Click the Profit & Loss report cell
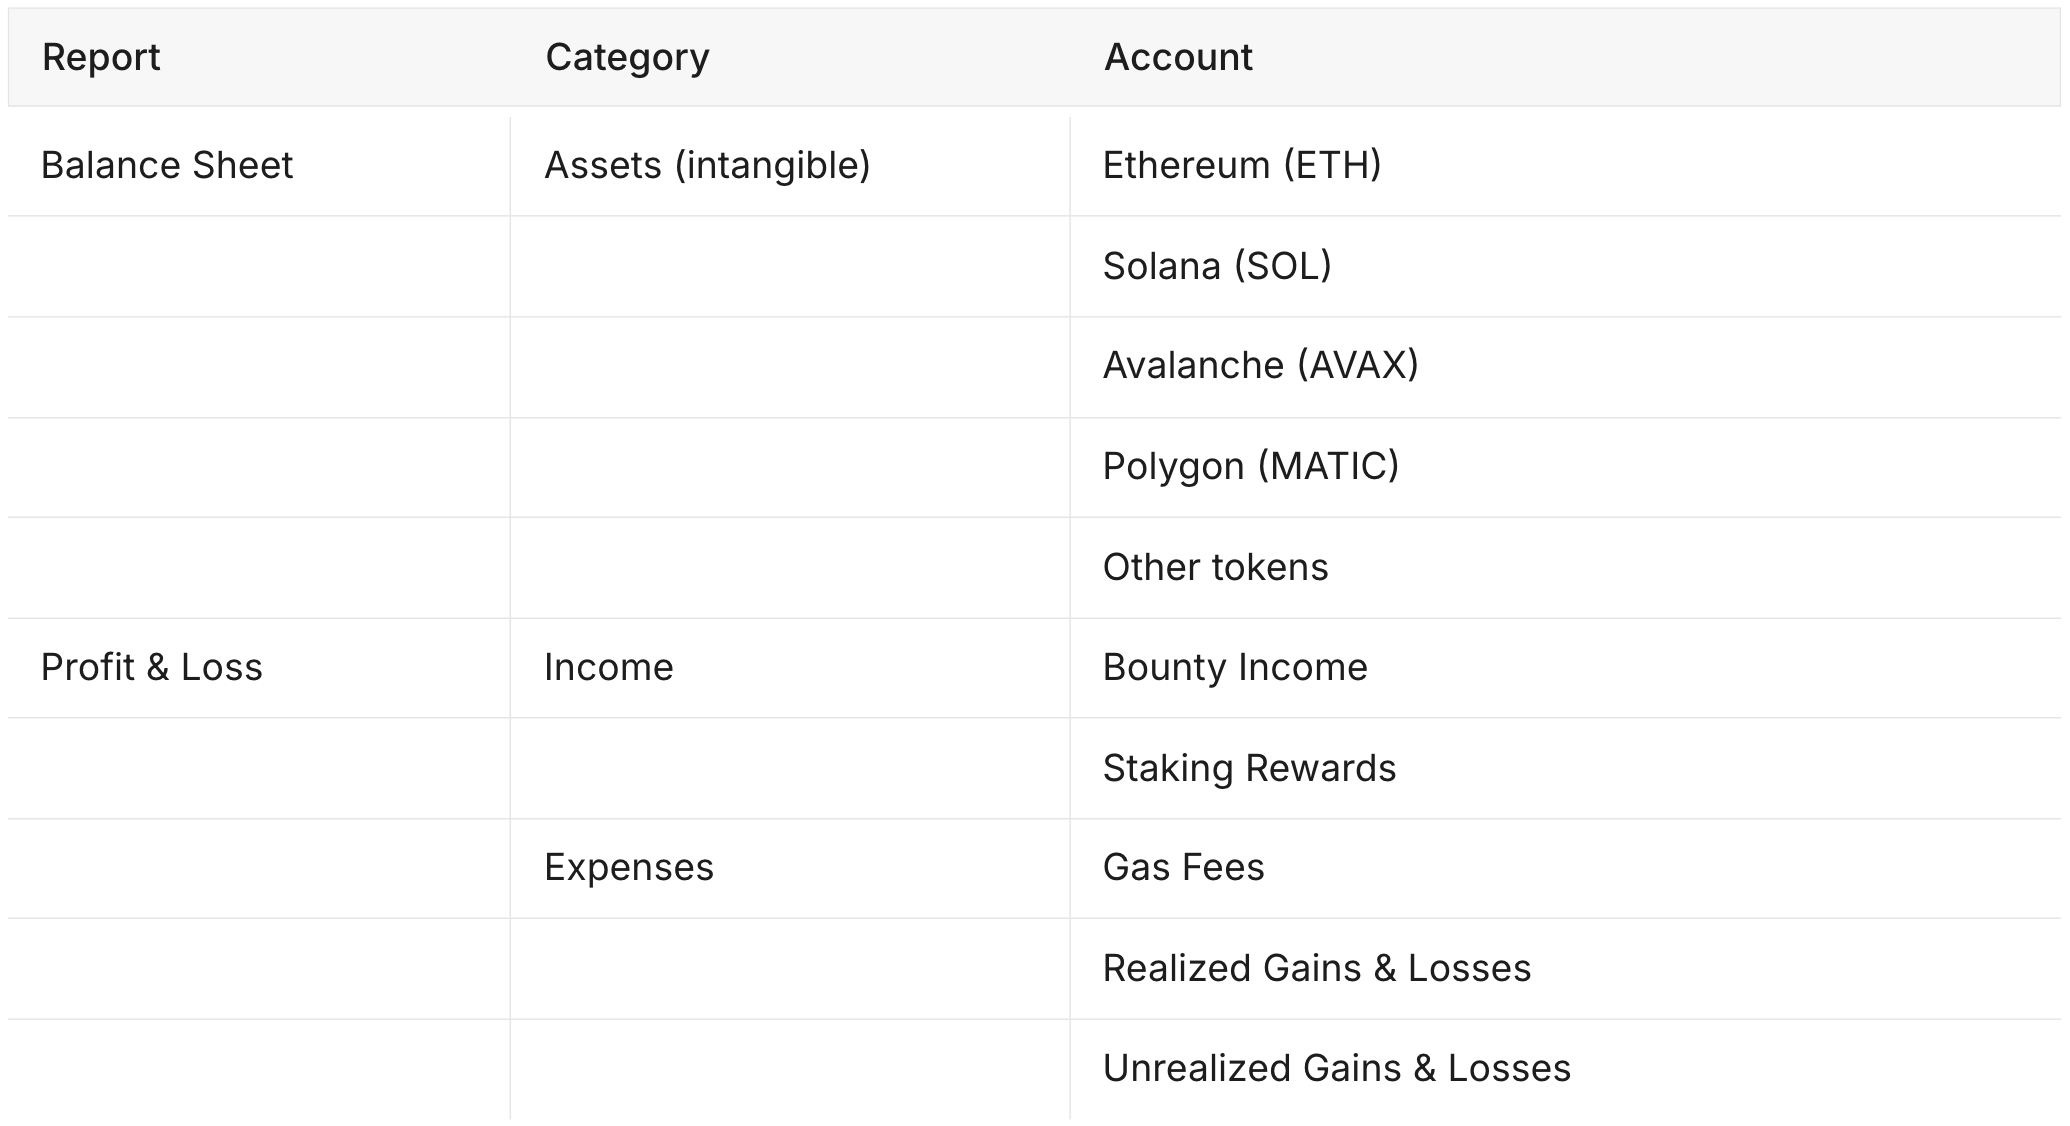Image resolution: width=2070 pixels, height=1126 pixels. [x=152, y=668]
